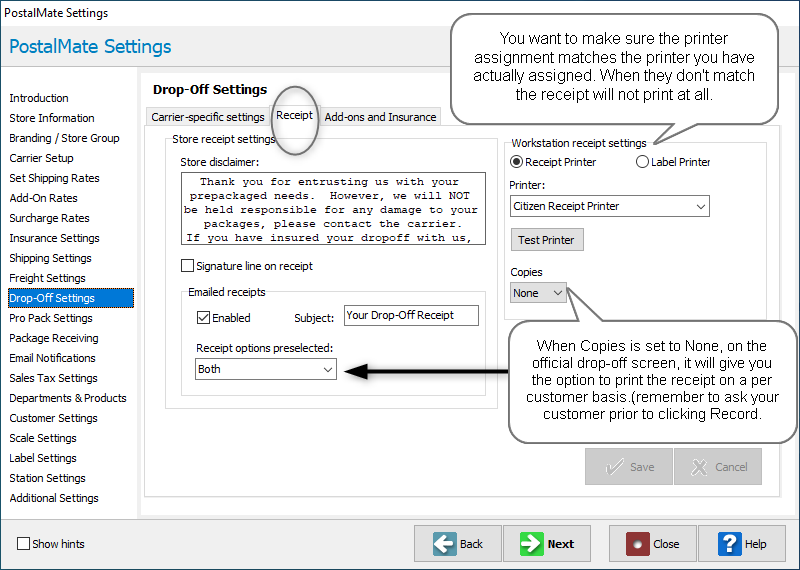
Task: Click the Test Printer button
Action: 547,240
